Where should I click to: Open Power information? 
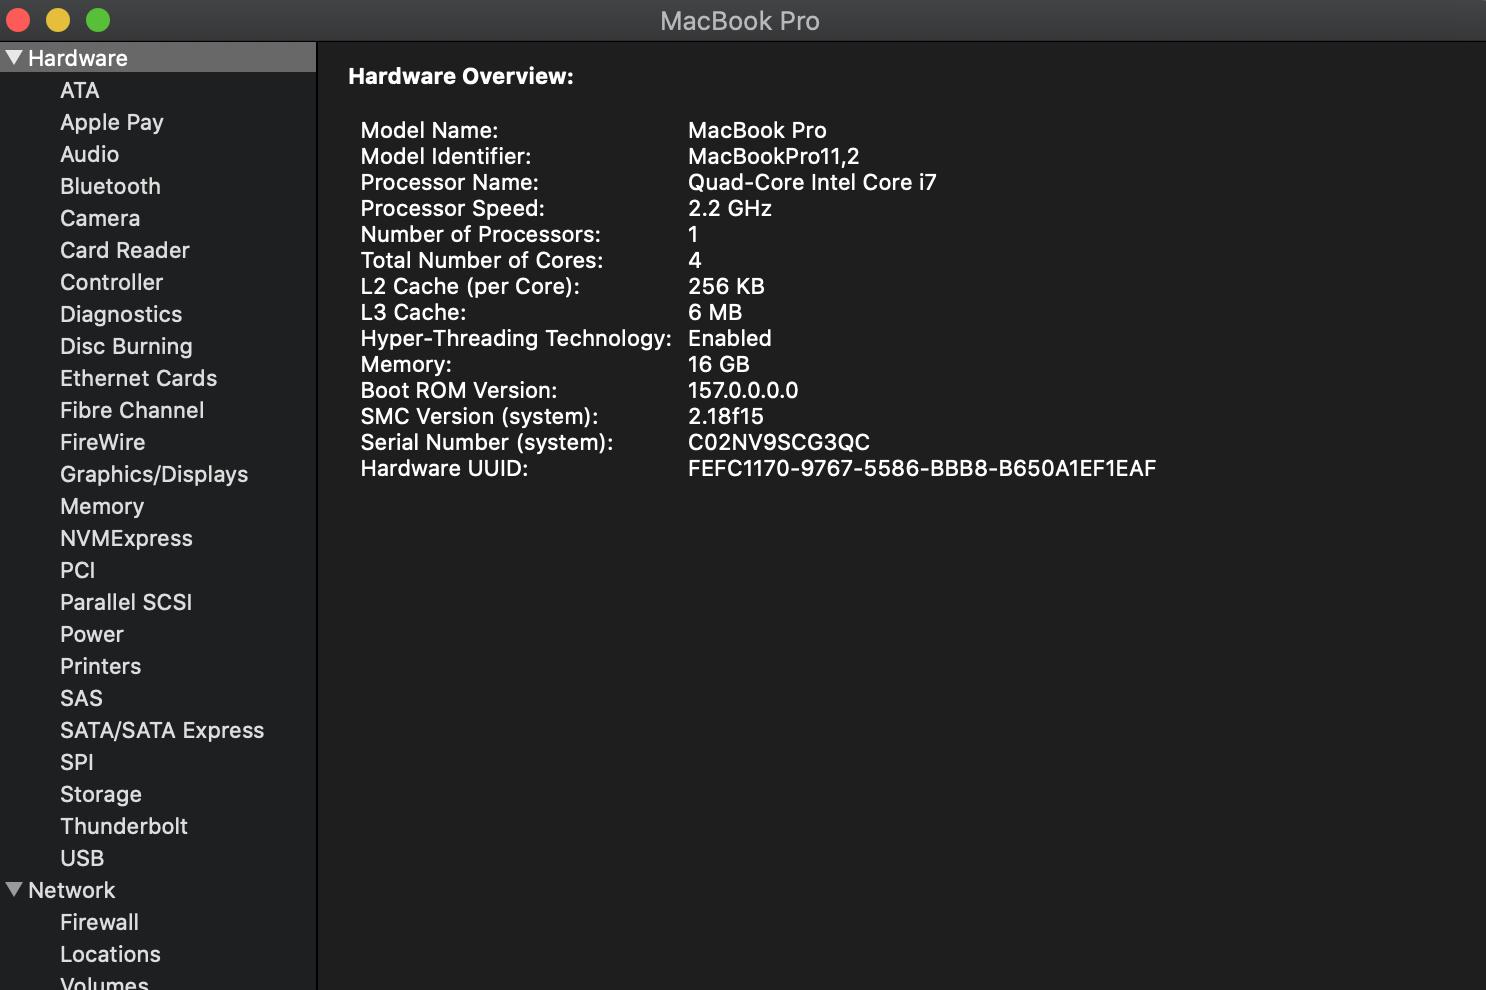click(x=92, y=634)
